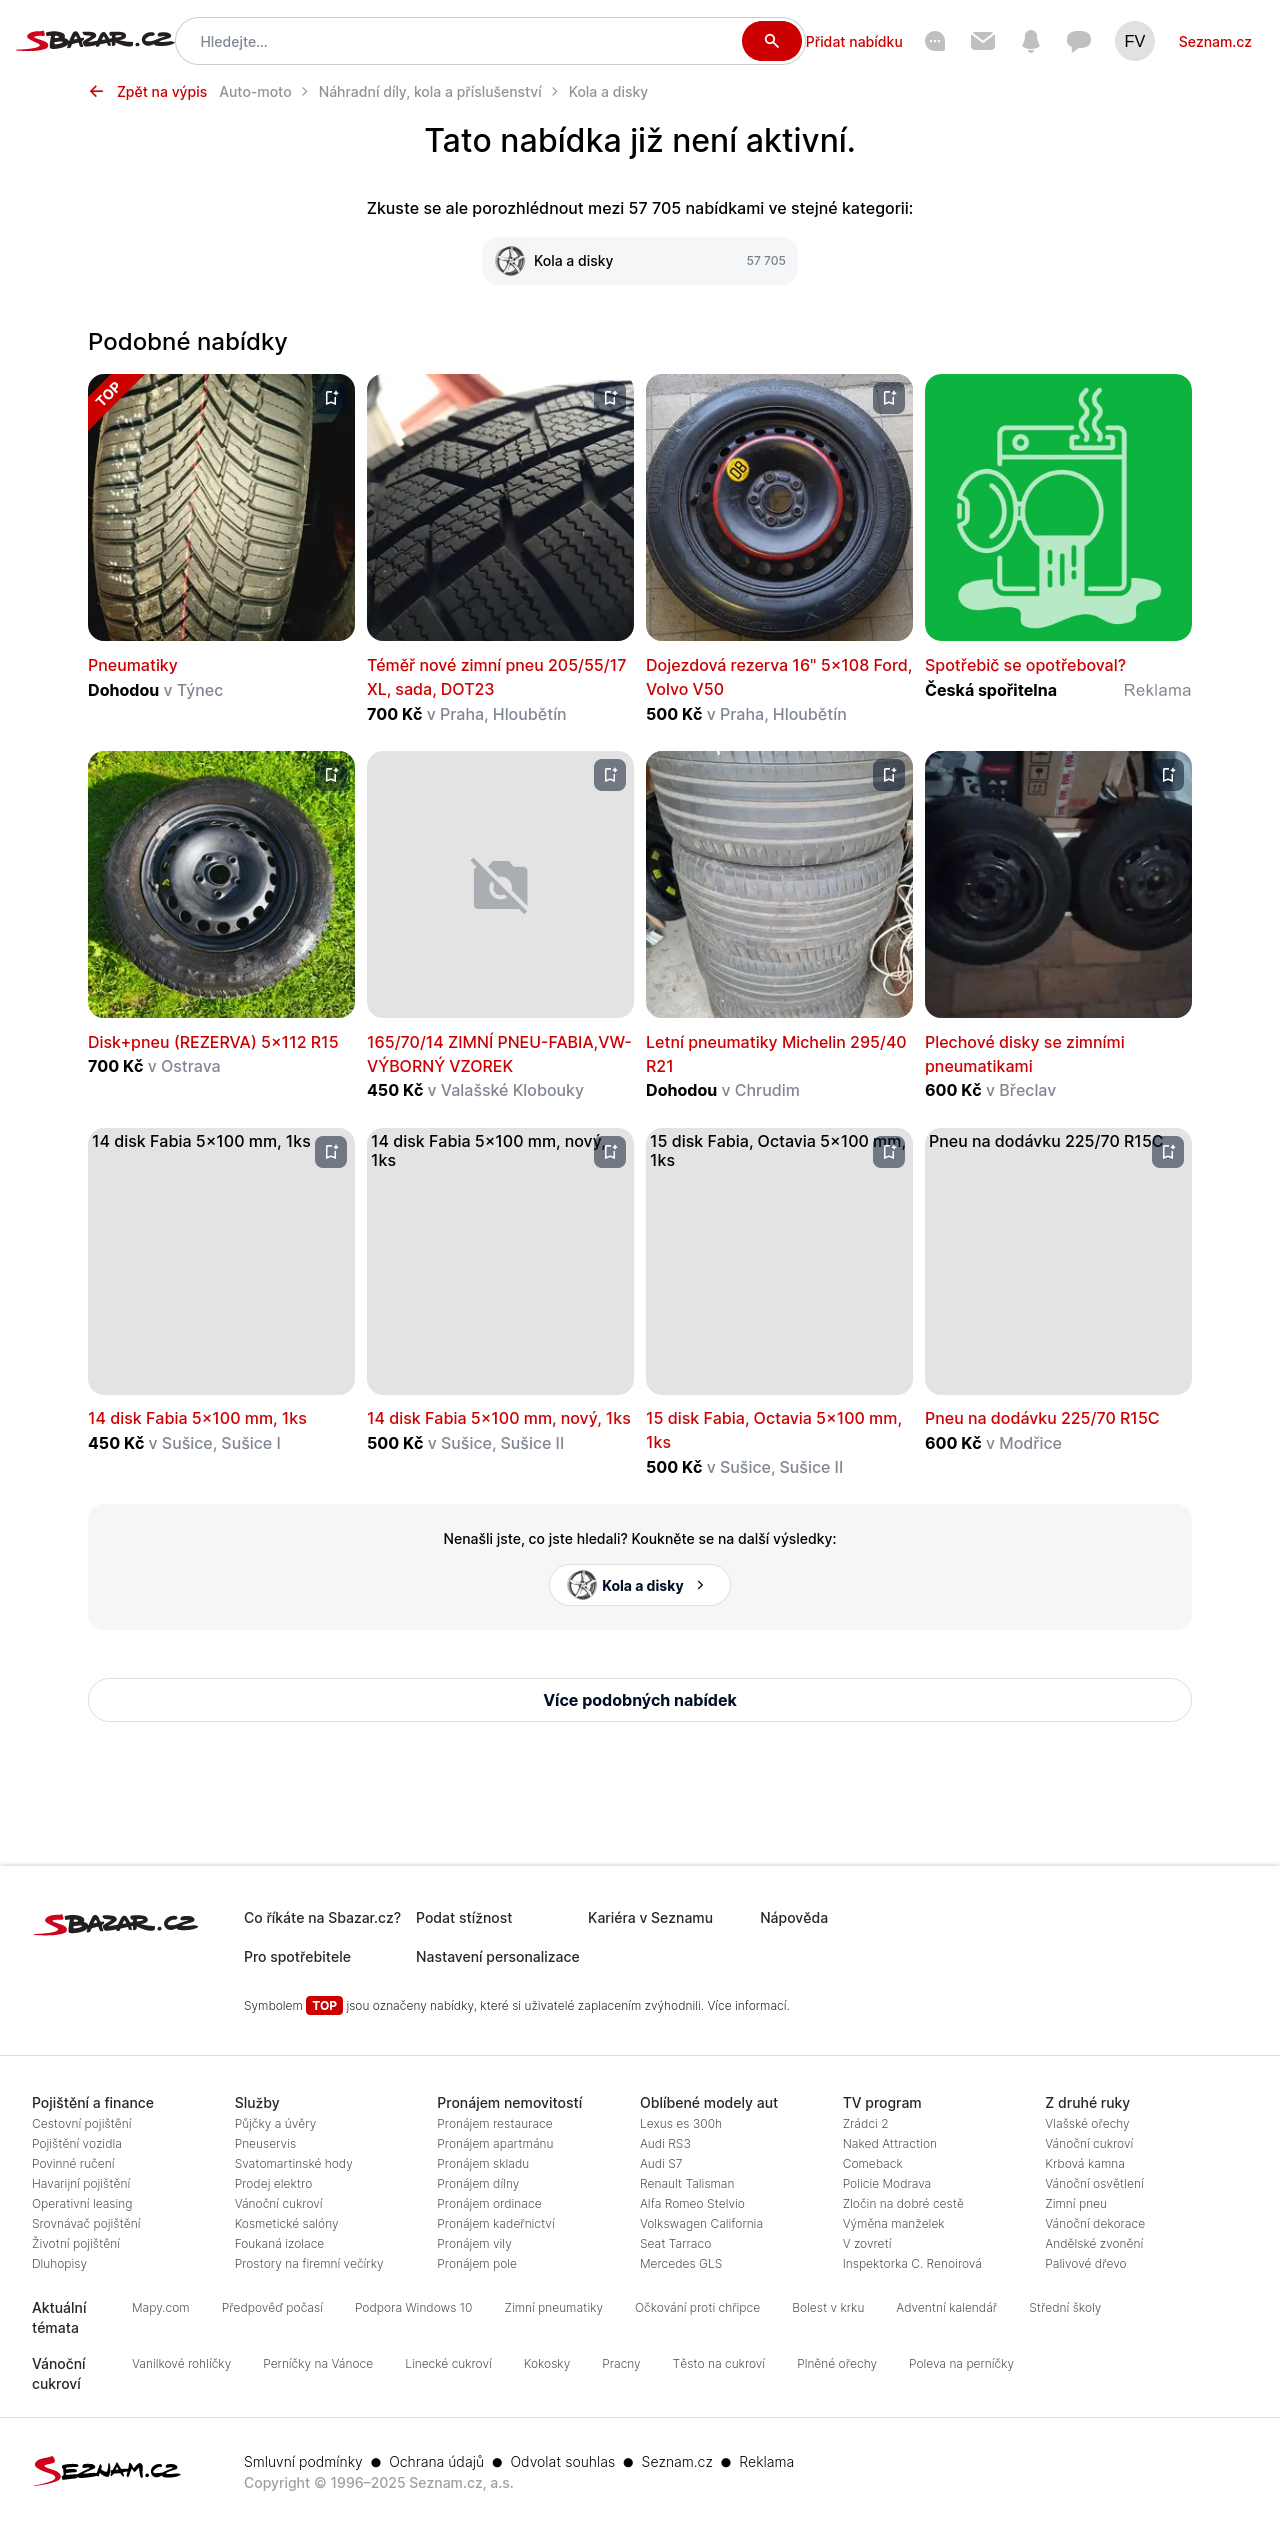The image size is (1280, 2525).
Task: Go to Auto-moto breadcrumb
Action: 256,92
